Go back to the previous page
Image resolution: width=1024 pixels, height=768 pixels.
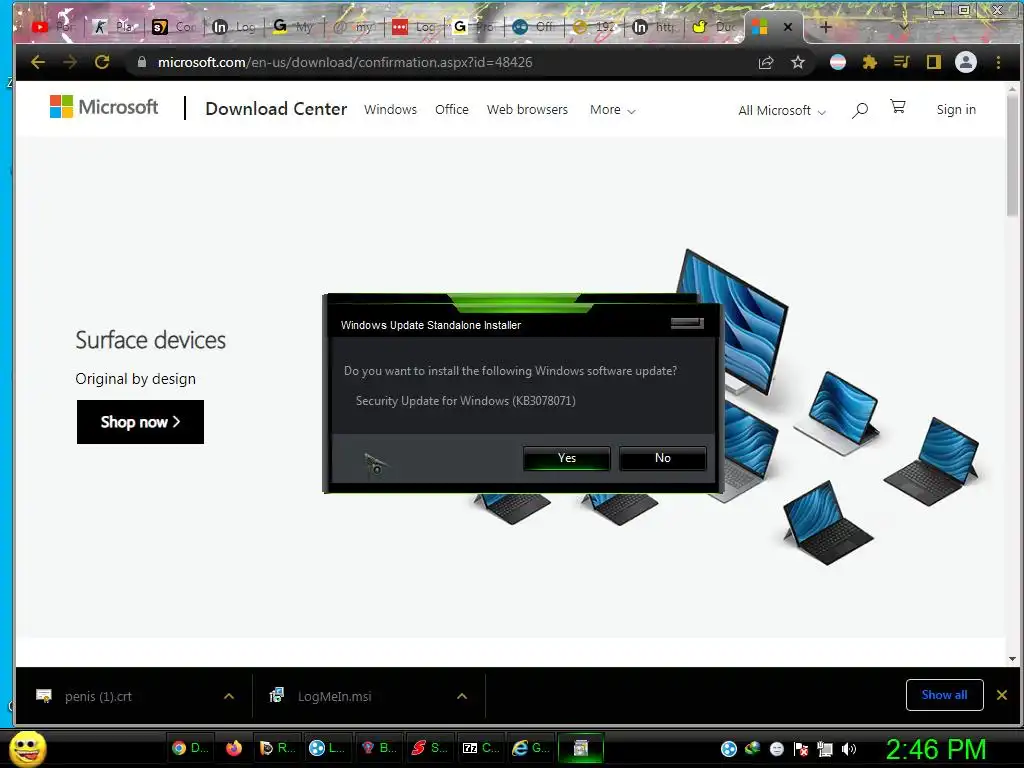(38, 62)
